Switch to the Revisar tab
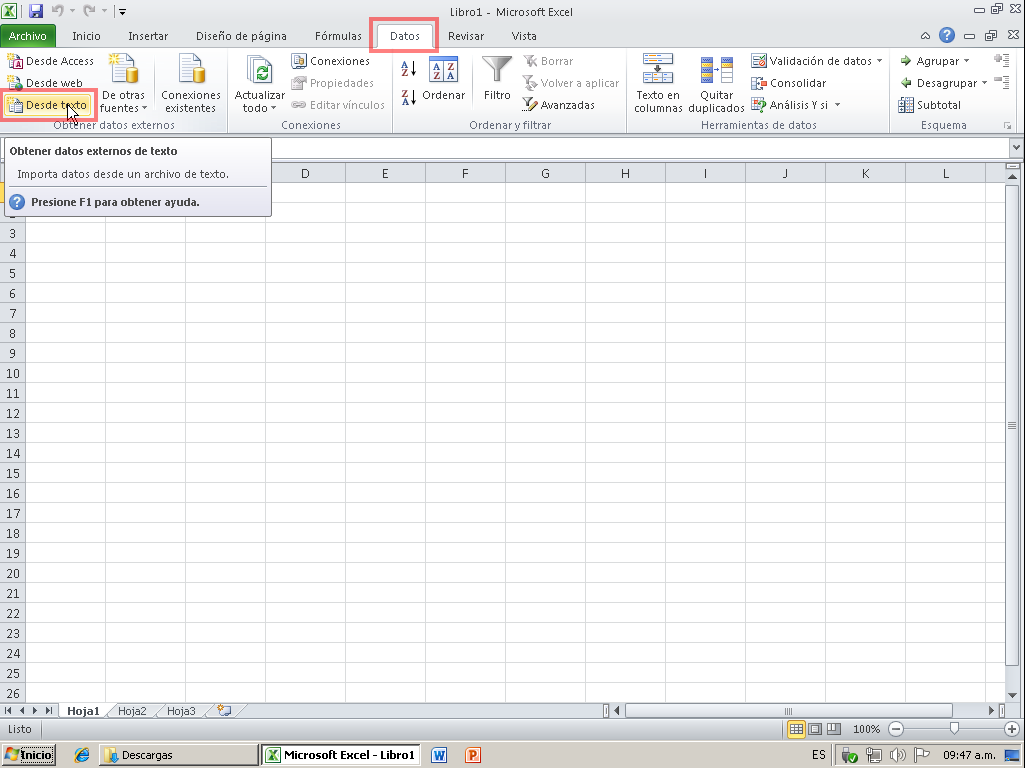The image size is (1025, 768). (x=465, y=36)
